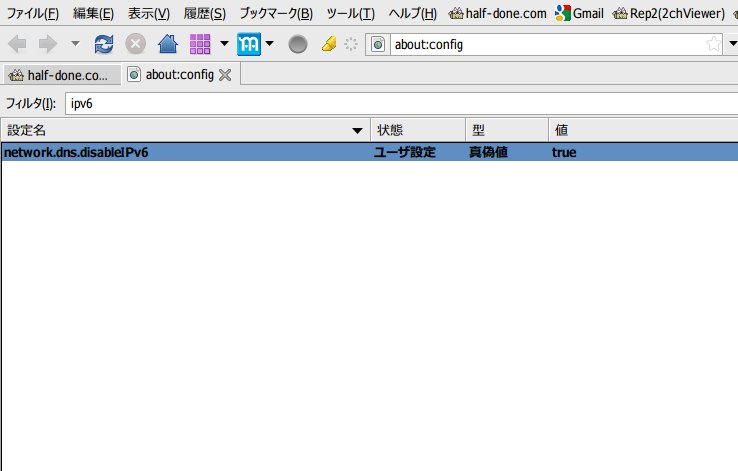Click the true value cell
Image resolution: width=738 pixels, height=471 pixels.
tap(564, 152)
